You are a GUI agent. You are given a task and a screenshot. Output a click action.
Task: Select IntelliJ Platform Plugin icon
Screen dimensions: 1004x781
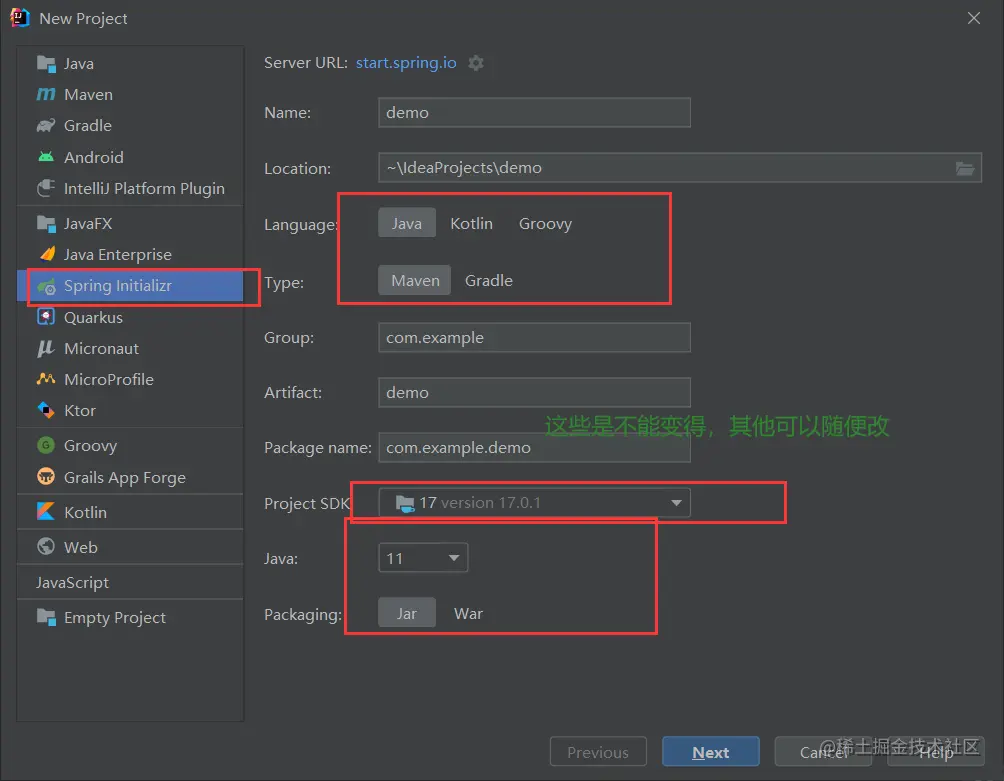click(x=46, y=188)
